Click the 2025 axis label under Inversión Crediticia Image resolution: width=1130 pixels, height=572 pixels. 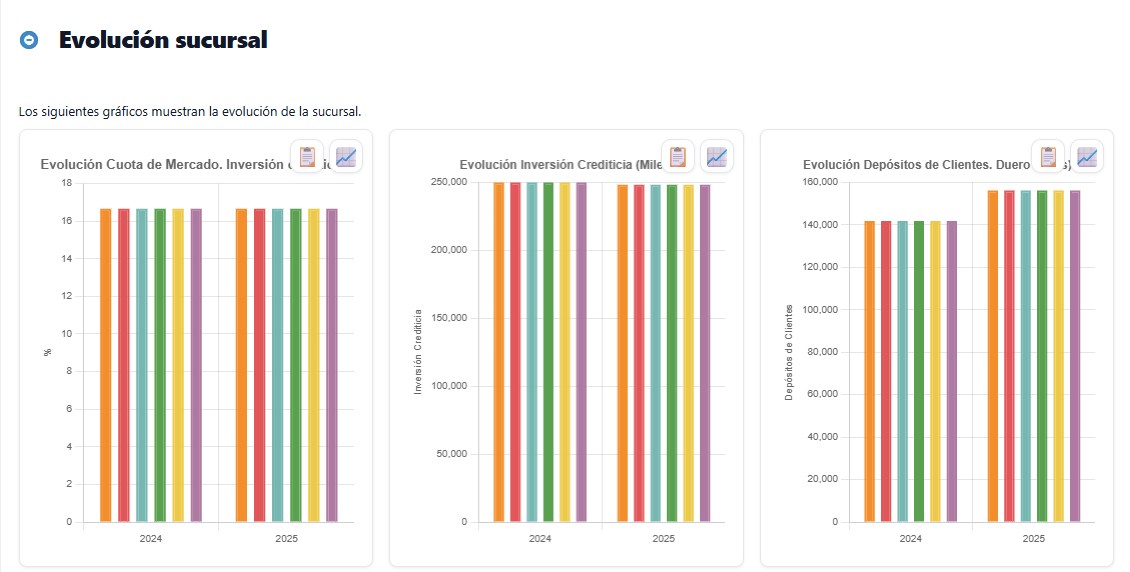pos(664,539)
